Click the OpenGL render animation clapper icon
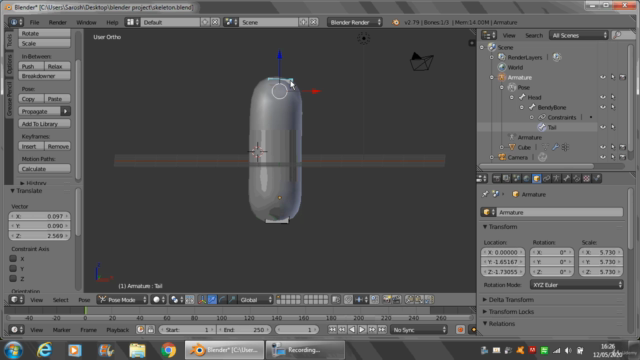Screen dimensions: 640x360 [396, 300]
